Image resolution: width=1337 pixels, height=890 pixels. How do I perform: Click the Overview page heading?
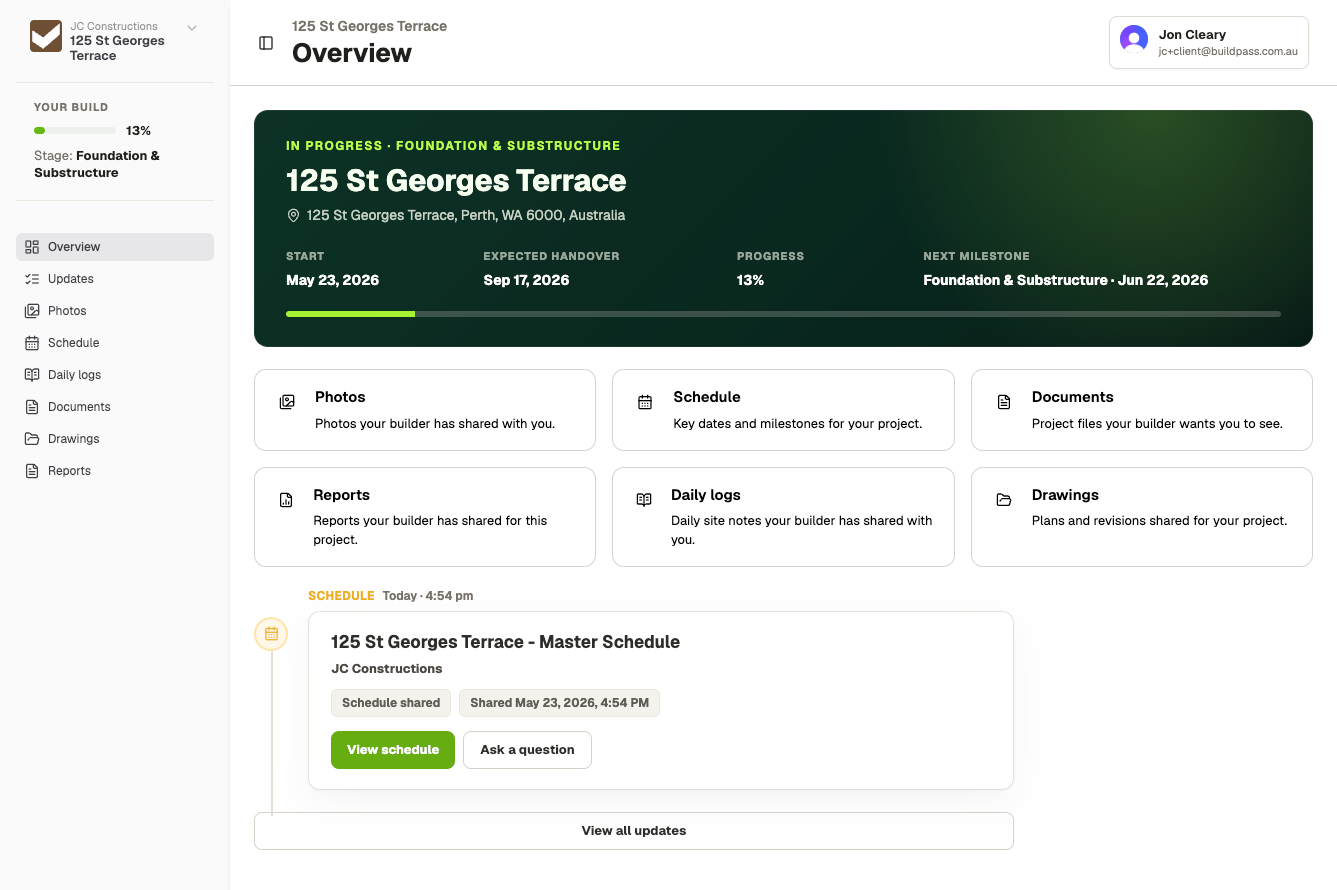[352, 54]
